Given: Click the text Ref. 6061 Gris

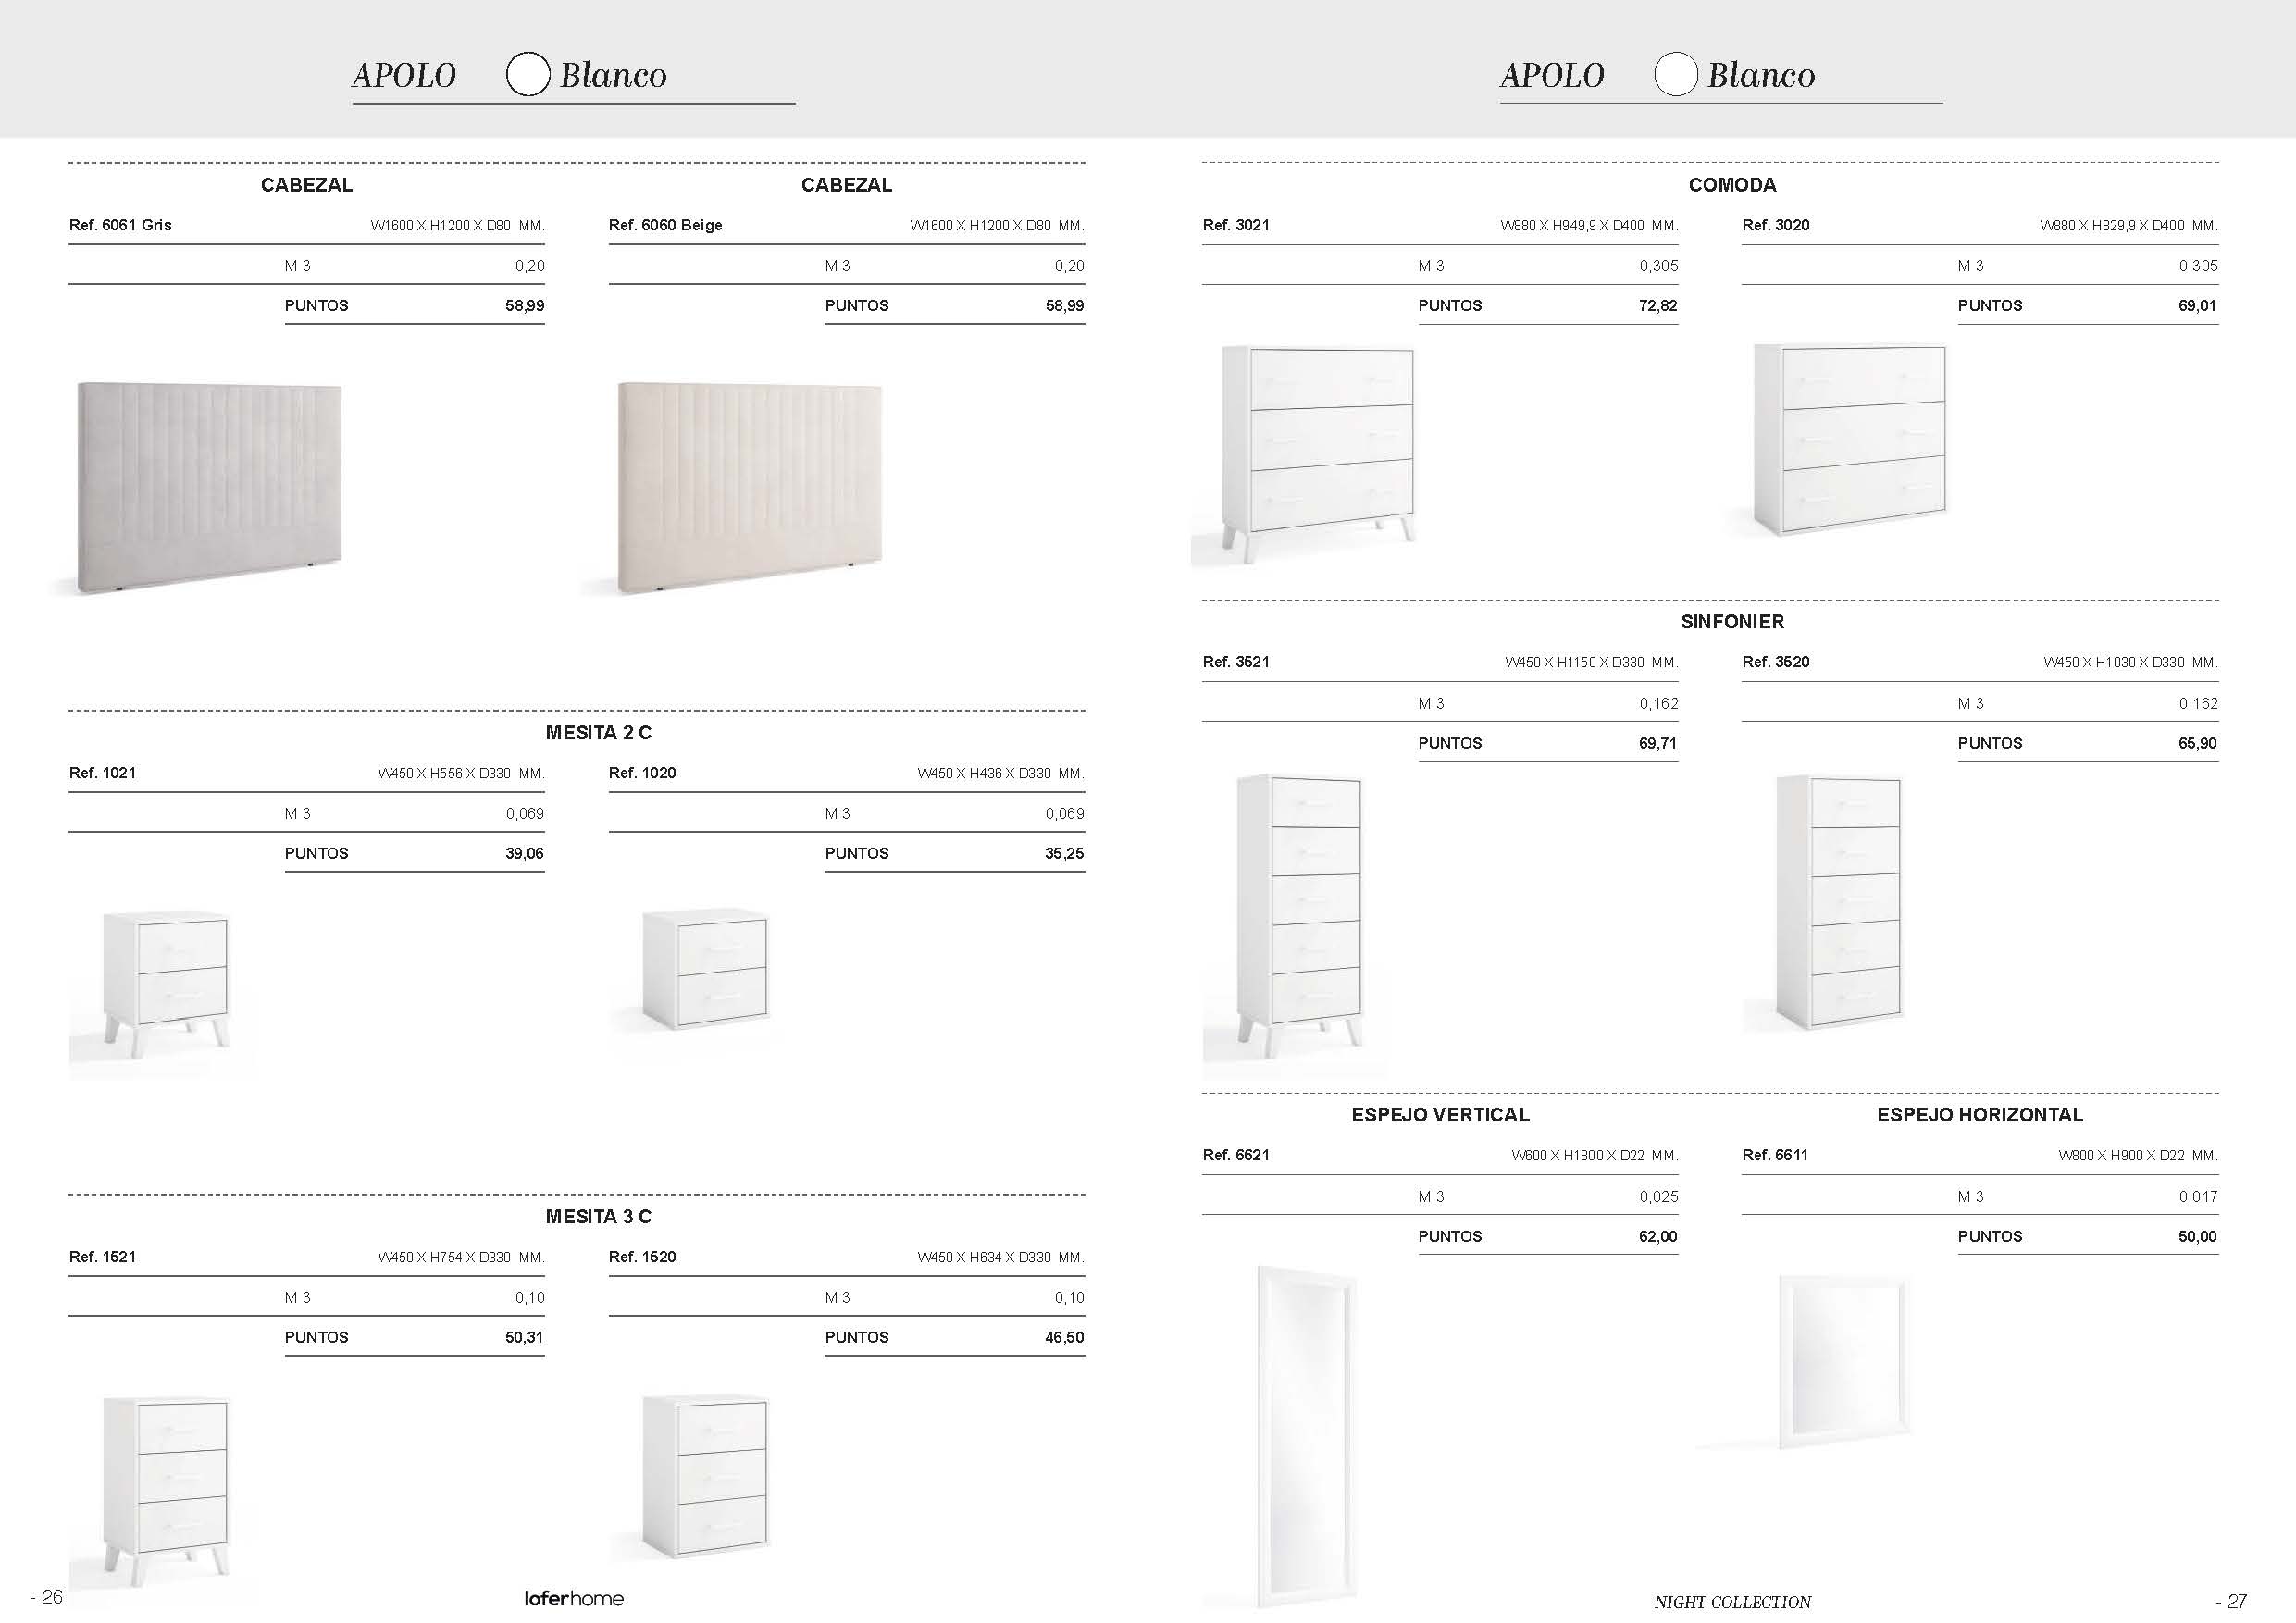Looking at the screenshot, I should click(x=120, y=225).
